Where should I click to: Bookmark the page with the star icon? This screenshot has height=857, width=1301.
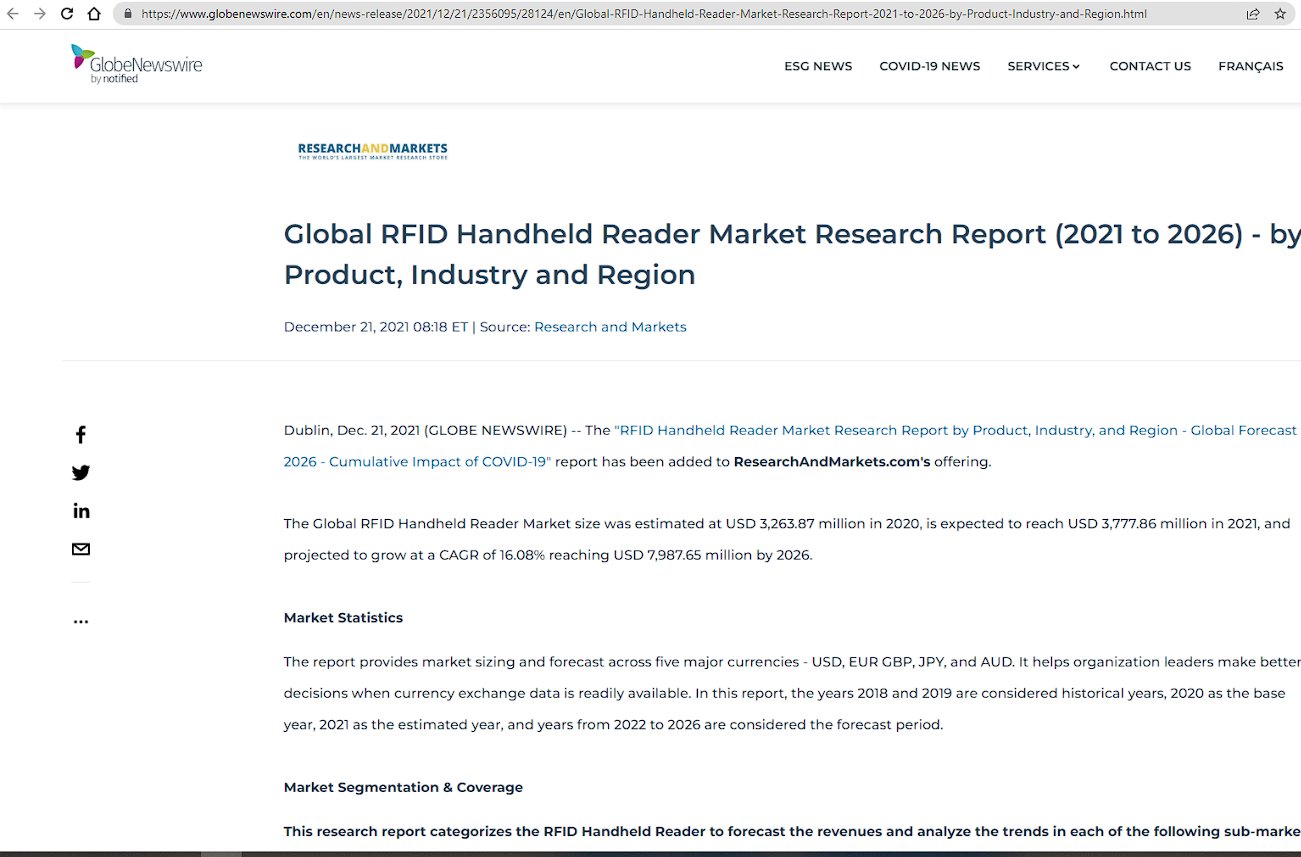pos(1280,14)
